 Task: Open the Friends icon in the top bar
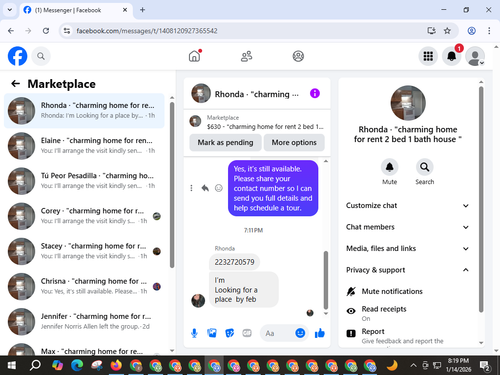[246, 56]
